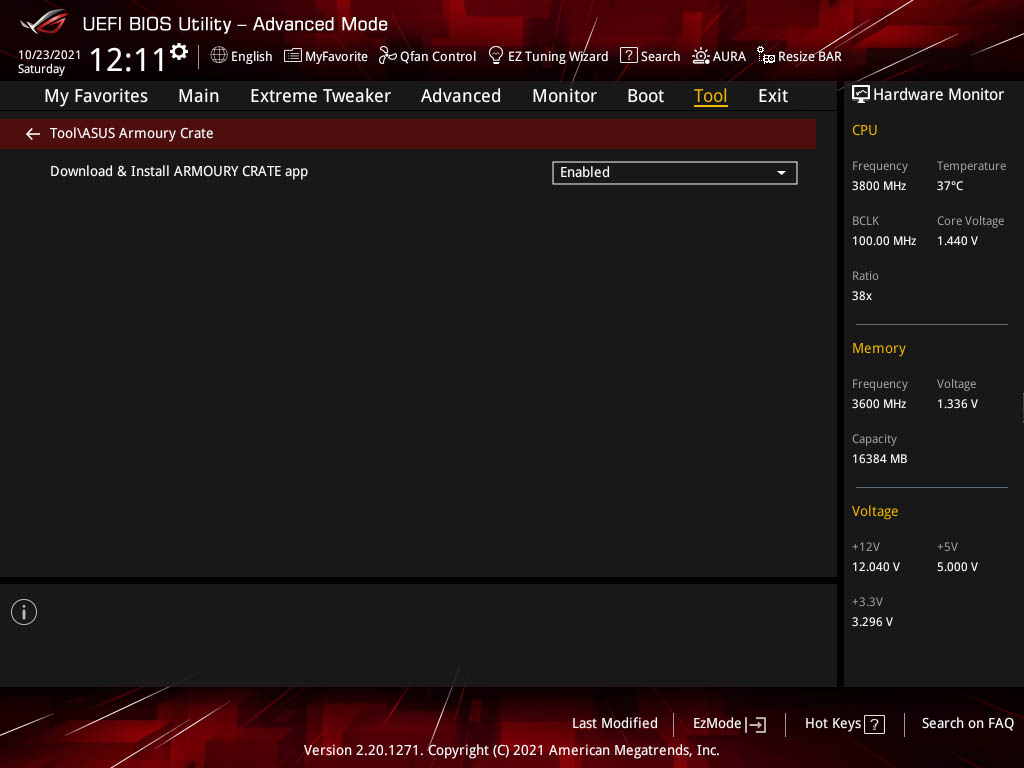Open the Boot tab

click(645, 96)
